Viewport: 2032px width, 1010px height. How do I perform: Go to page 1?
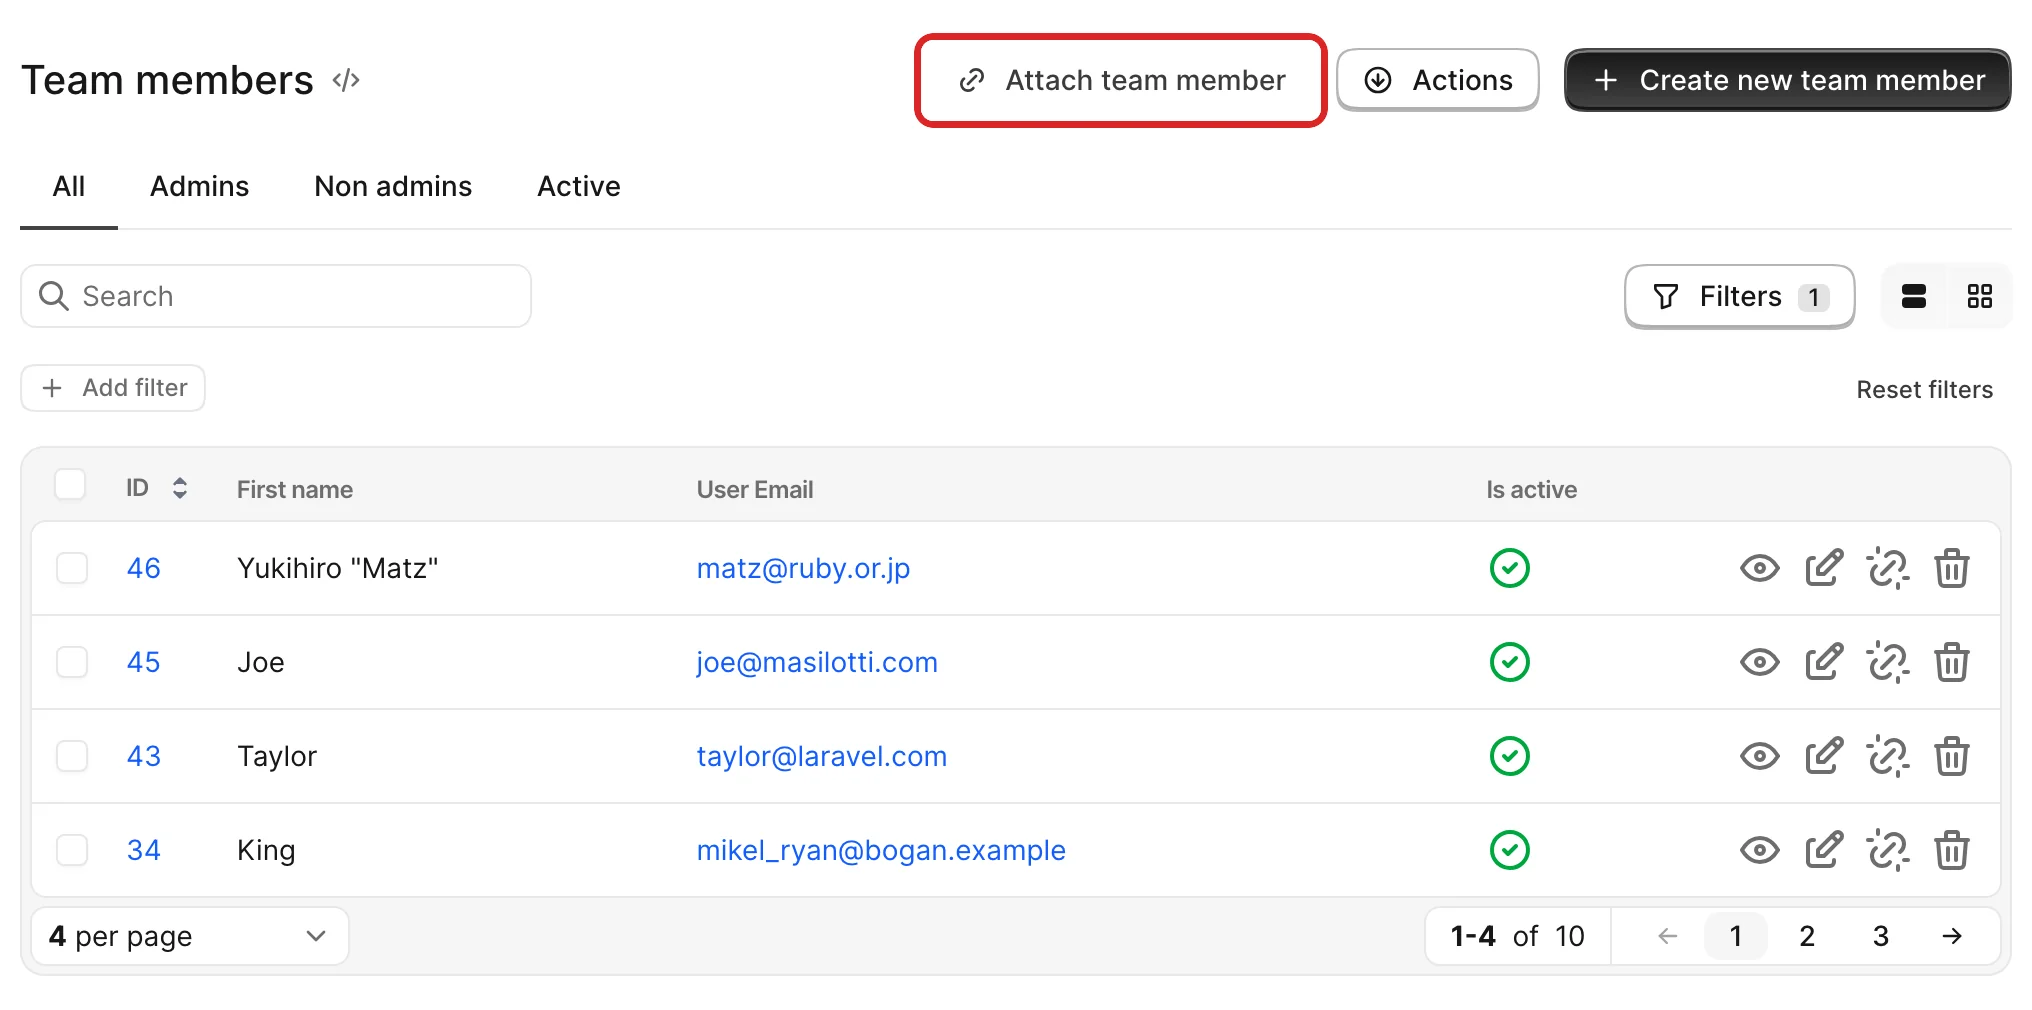point(1736,936)
